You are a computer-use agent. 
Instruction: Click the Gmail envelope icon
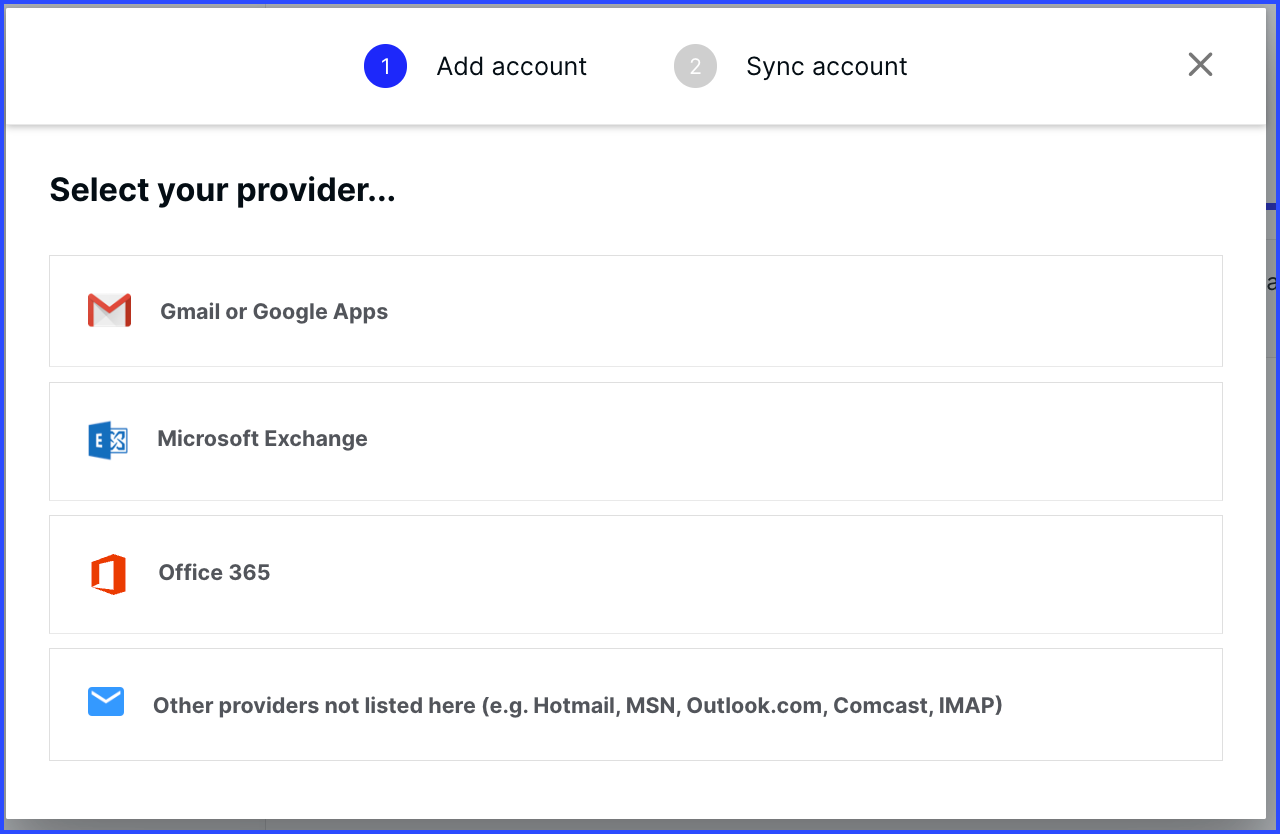coord(109,311)
